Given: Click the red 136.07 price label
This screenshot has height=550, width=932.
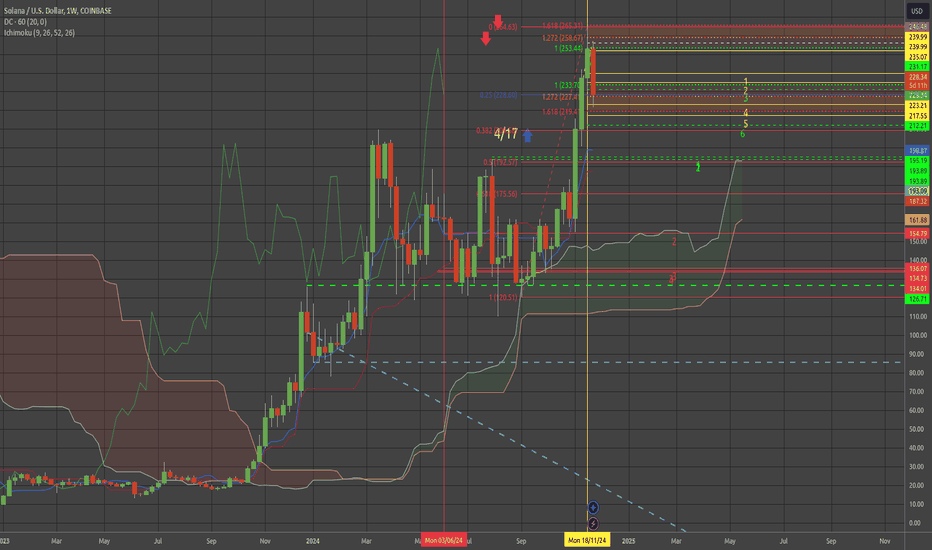Looking at the screenshot, I should coord(917,269).
